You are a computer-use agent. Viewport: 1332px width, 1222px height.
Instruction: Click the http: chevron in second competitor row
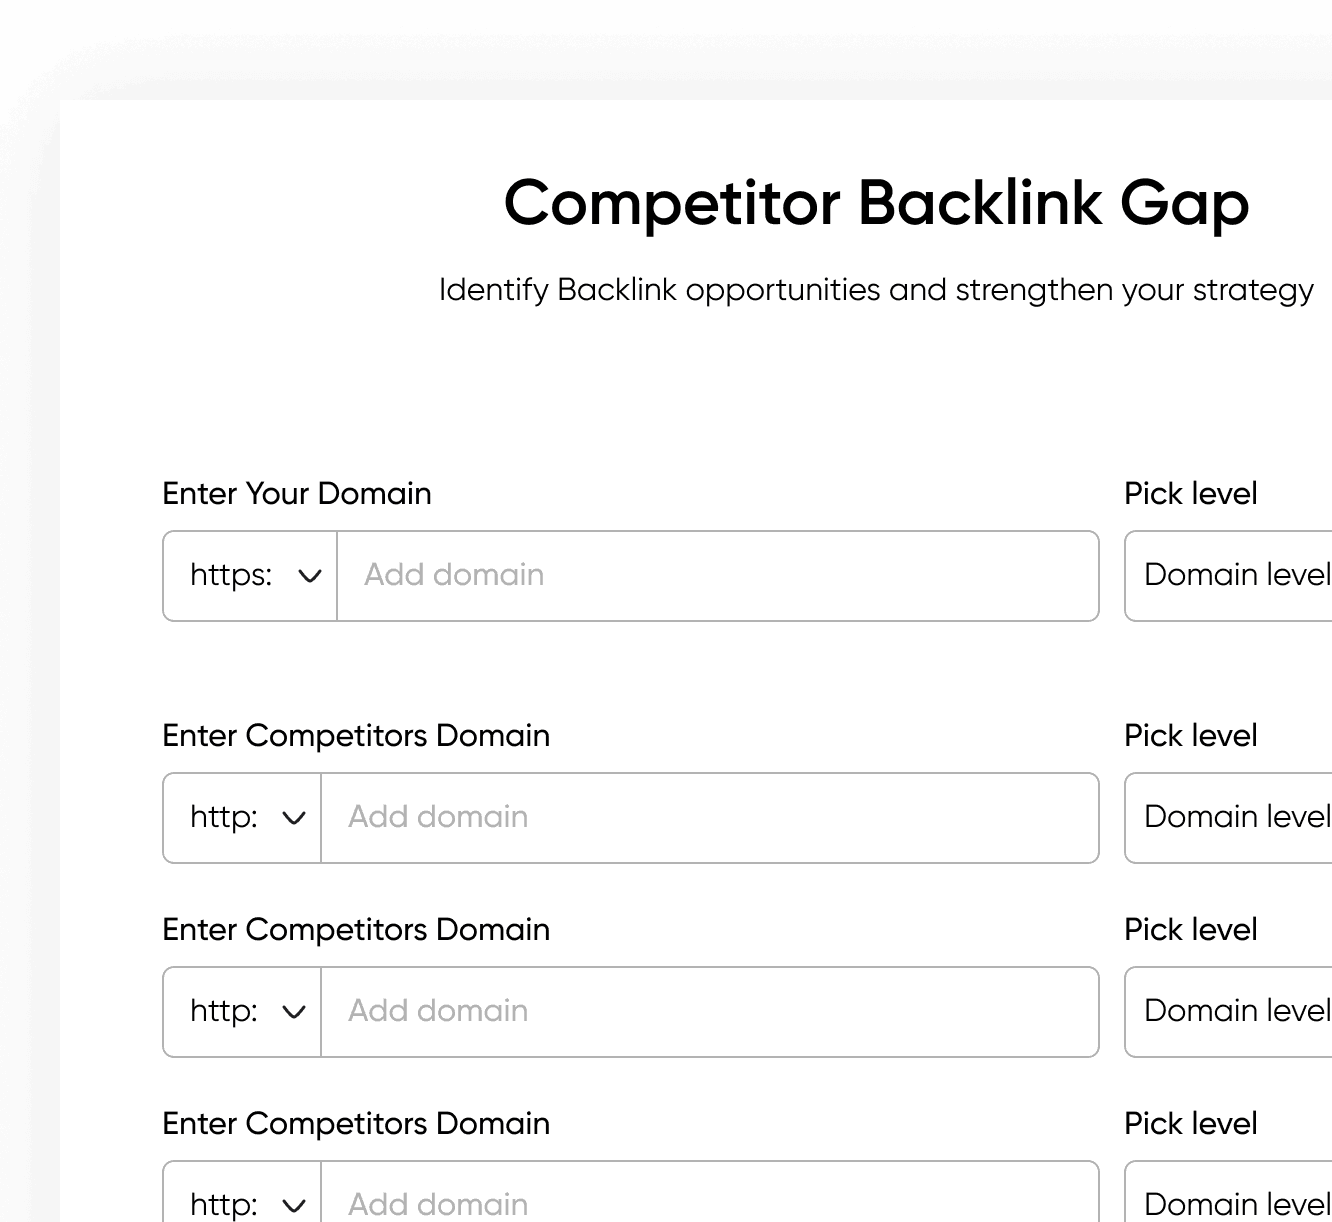point(294,1012)
